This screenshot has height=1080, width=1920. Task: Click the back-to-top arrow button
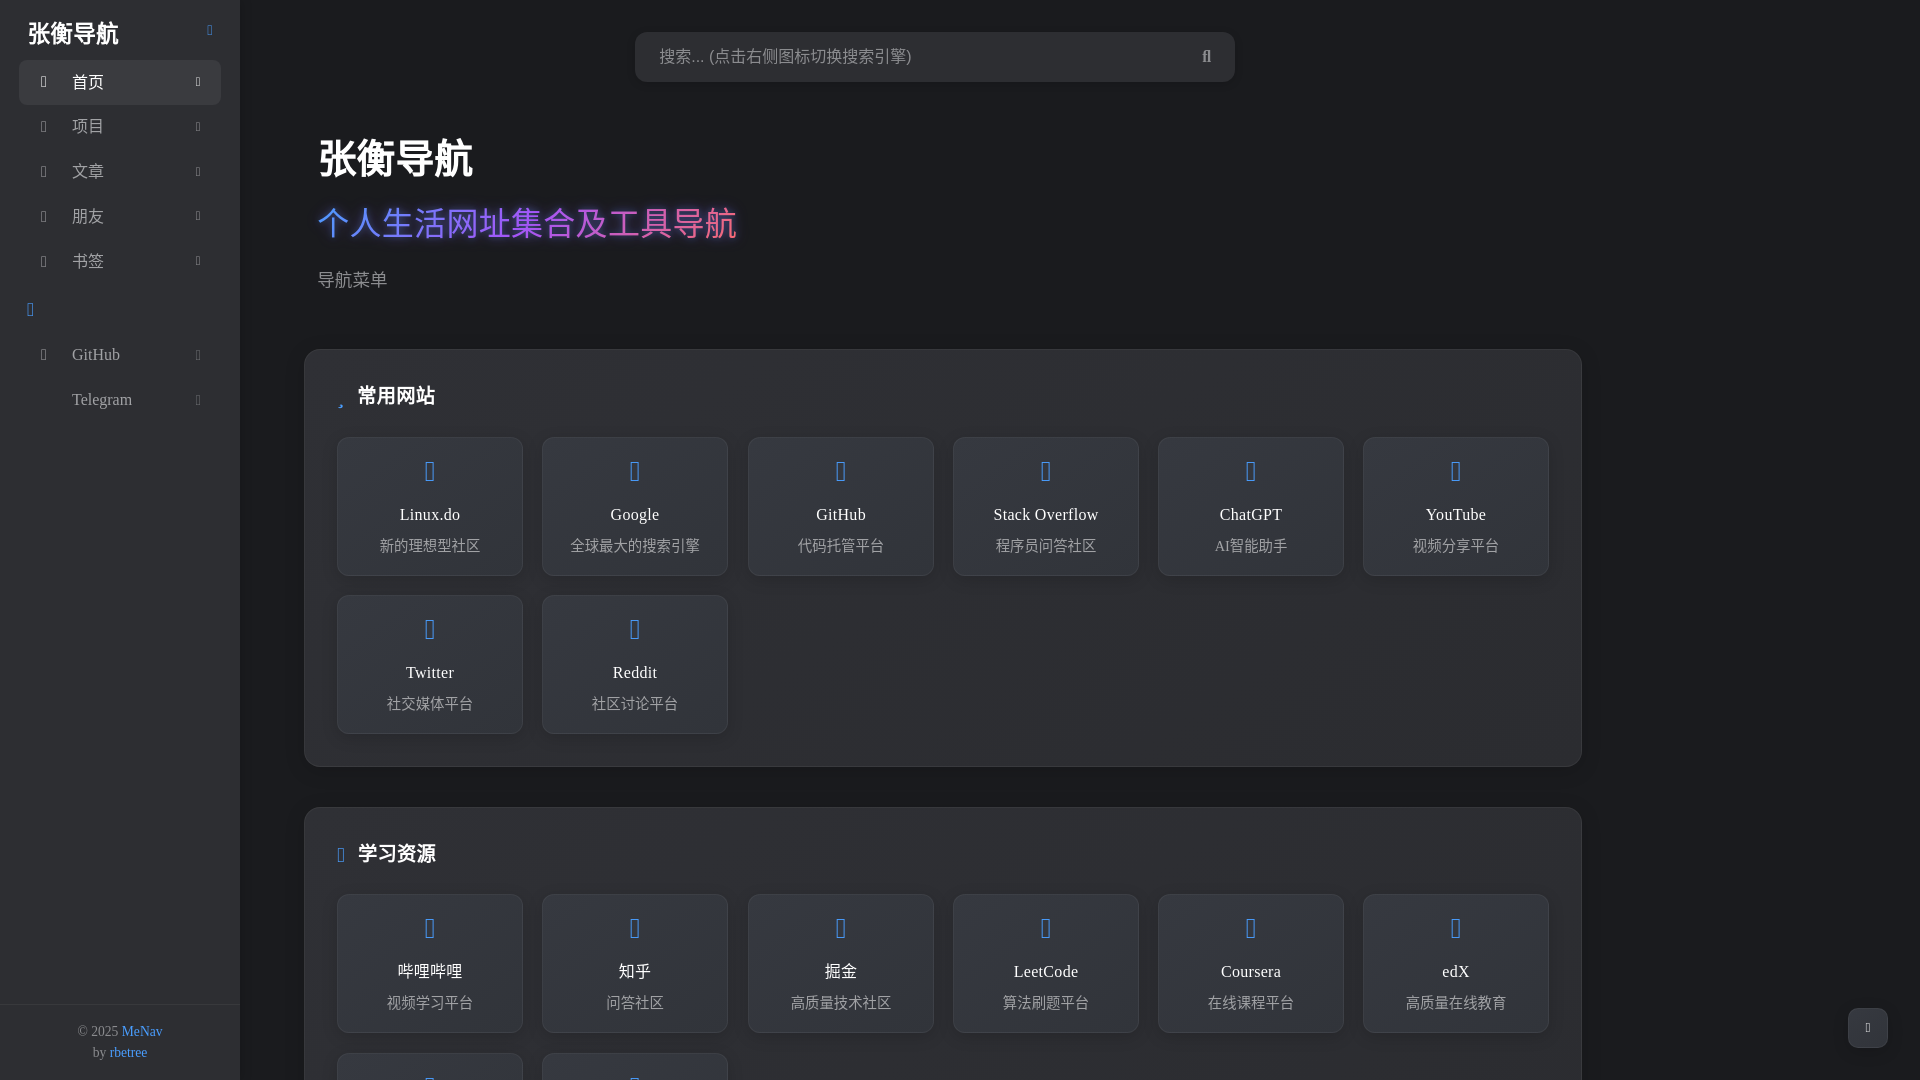pyautogui.click(x=1868, y=1028)
